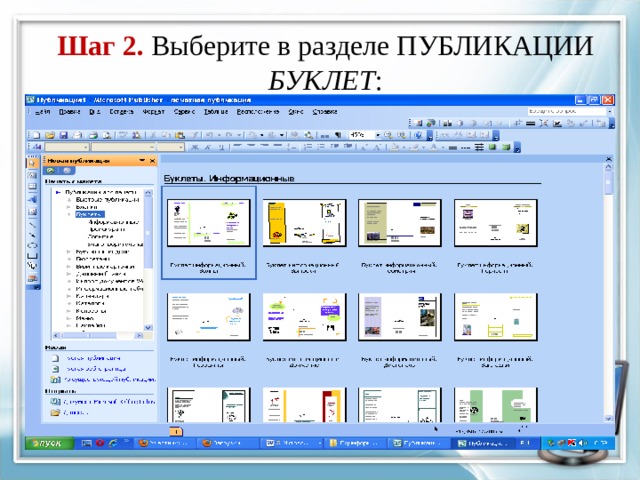Save the publication with the floppy icon
Screen dimensions: 640x480
[63, 135]
